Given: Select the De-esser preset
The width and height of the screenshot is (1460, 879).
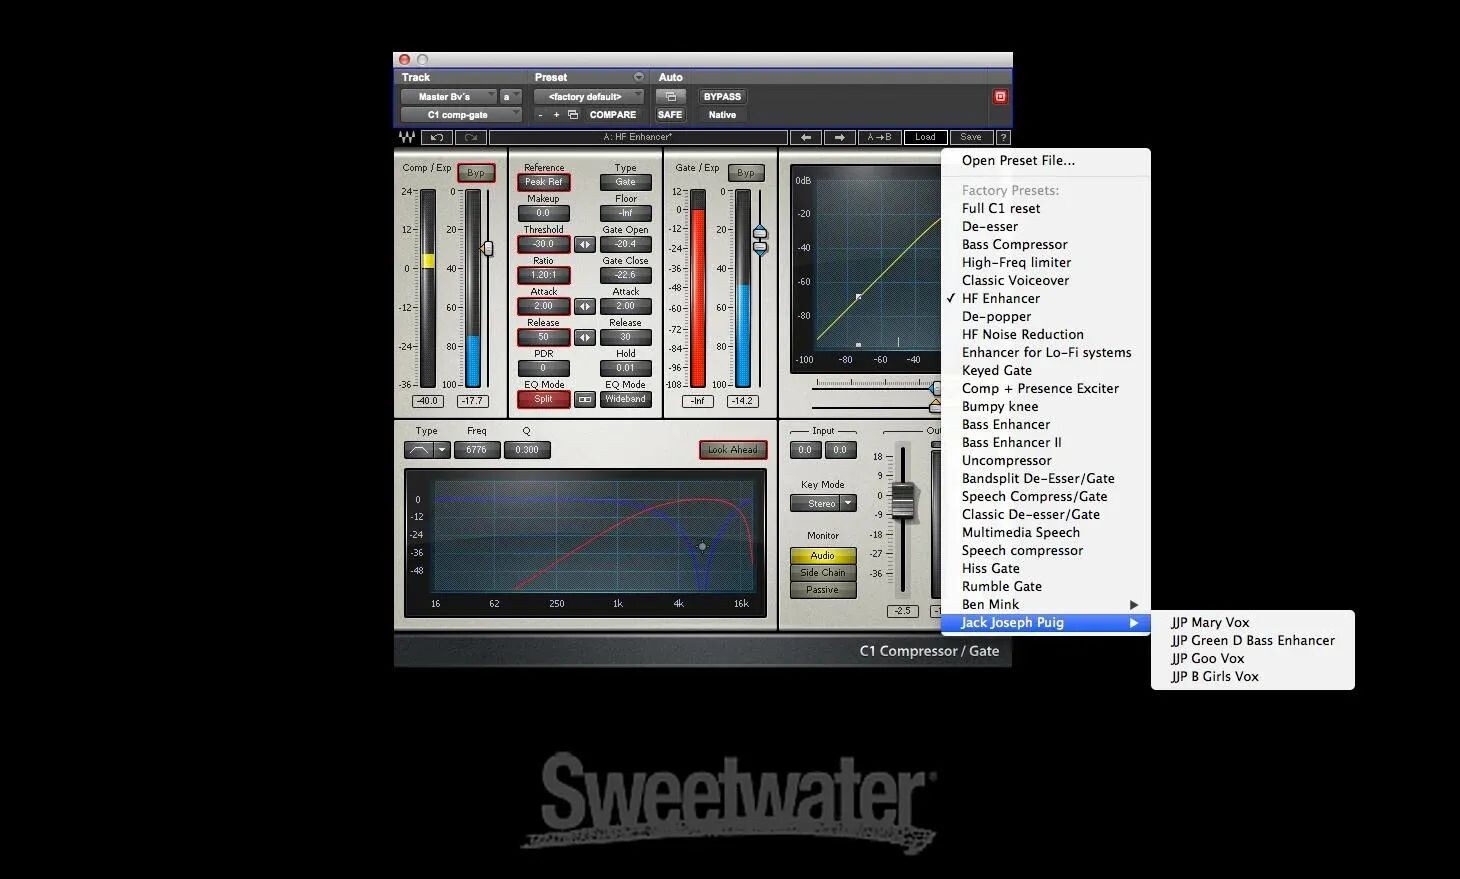Looking at the screenshot, I should (x=1046, y=226).
